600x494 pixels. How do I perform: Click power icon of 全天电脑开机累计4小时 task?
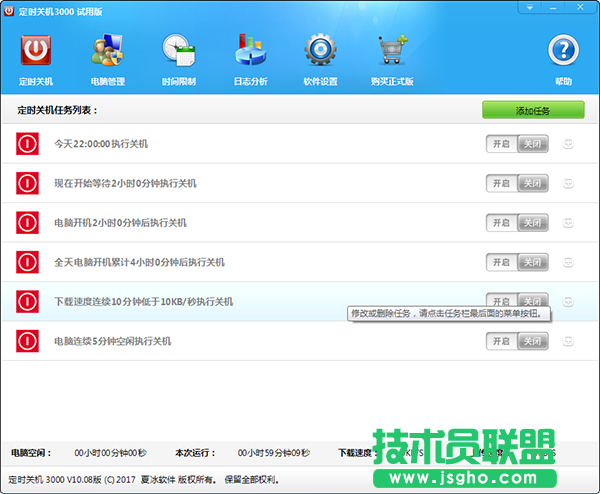[x=27, y=262]
